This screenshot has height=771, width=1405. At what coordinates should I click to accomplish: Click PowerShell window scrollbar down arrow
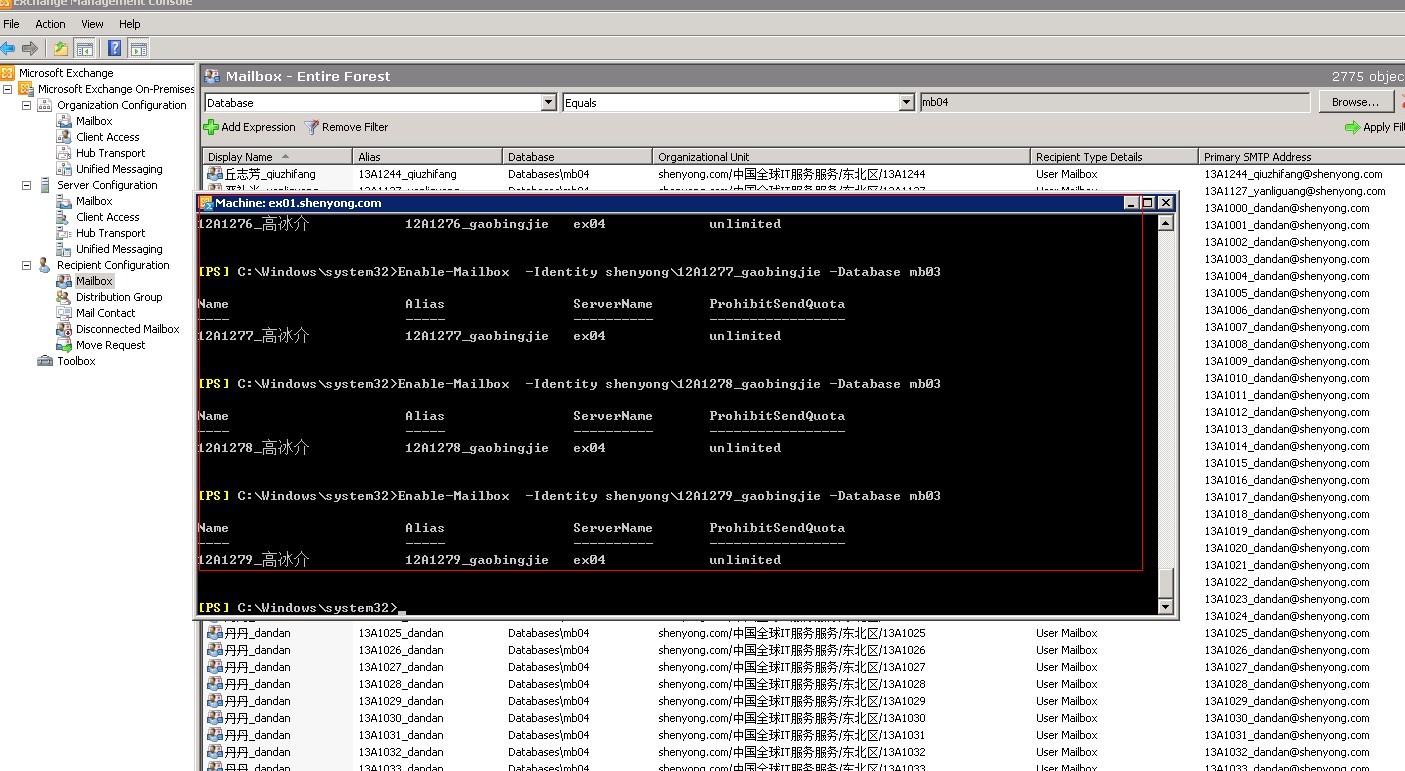(x=1165, y=606)
